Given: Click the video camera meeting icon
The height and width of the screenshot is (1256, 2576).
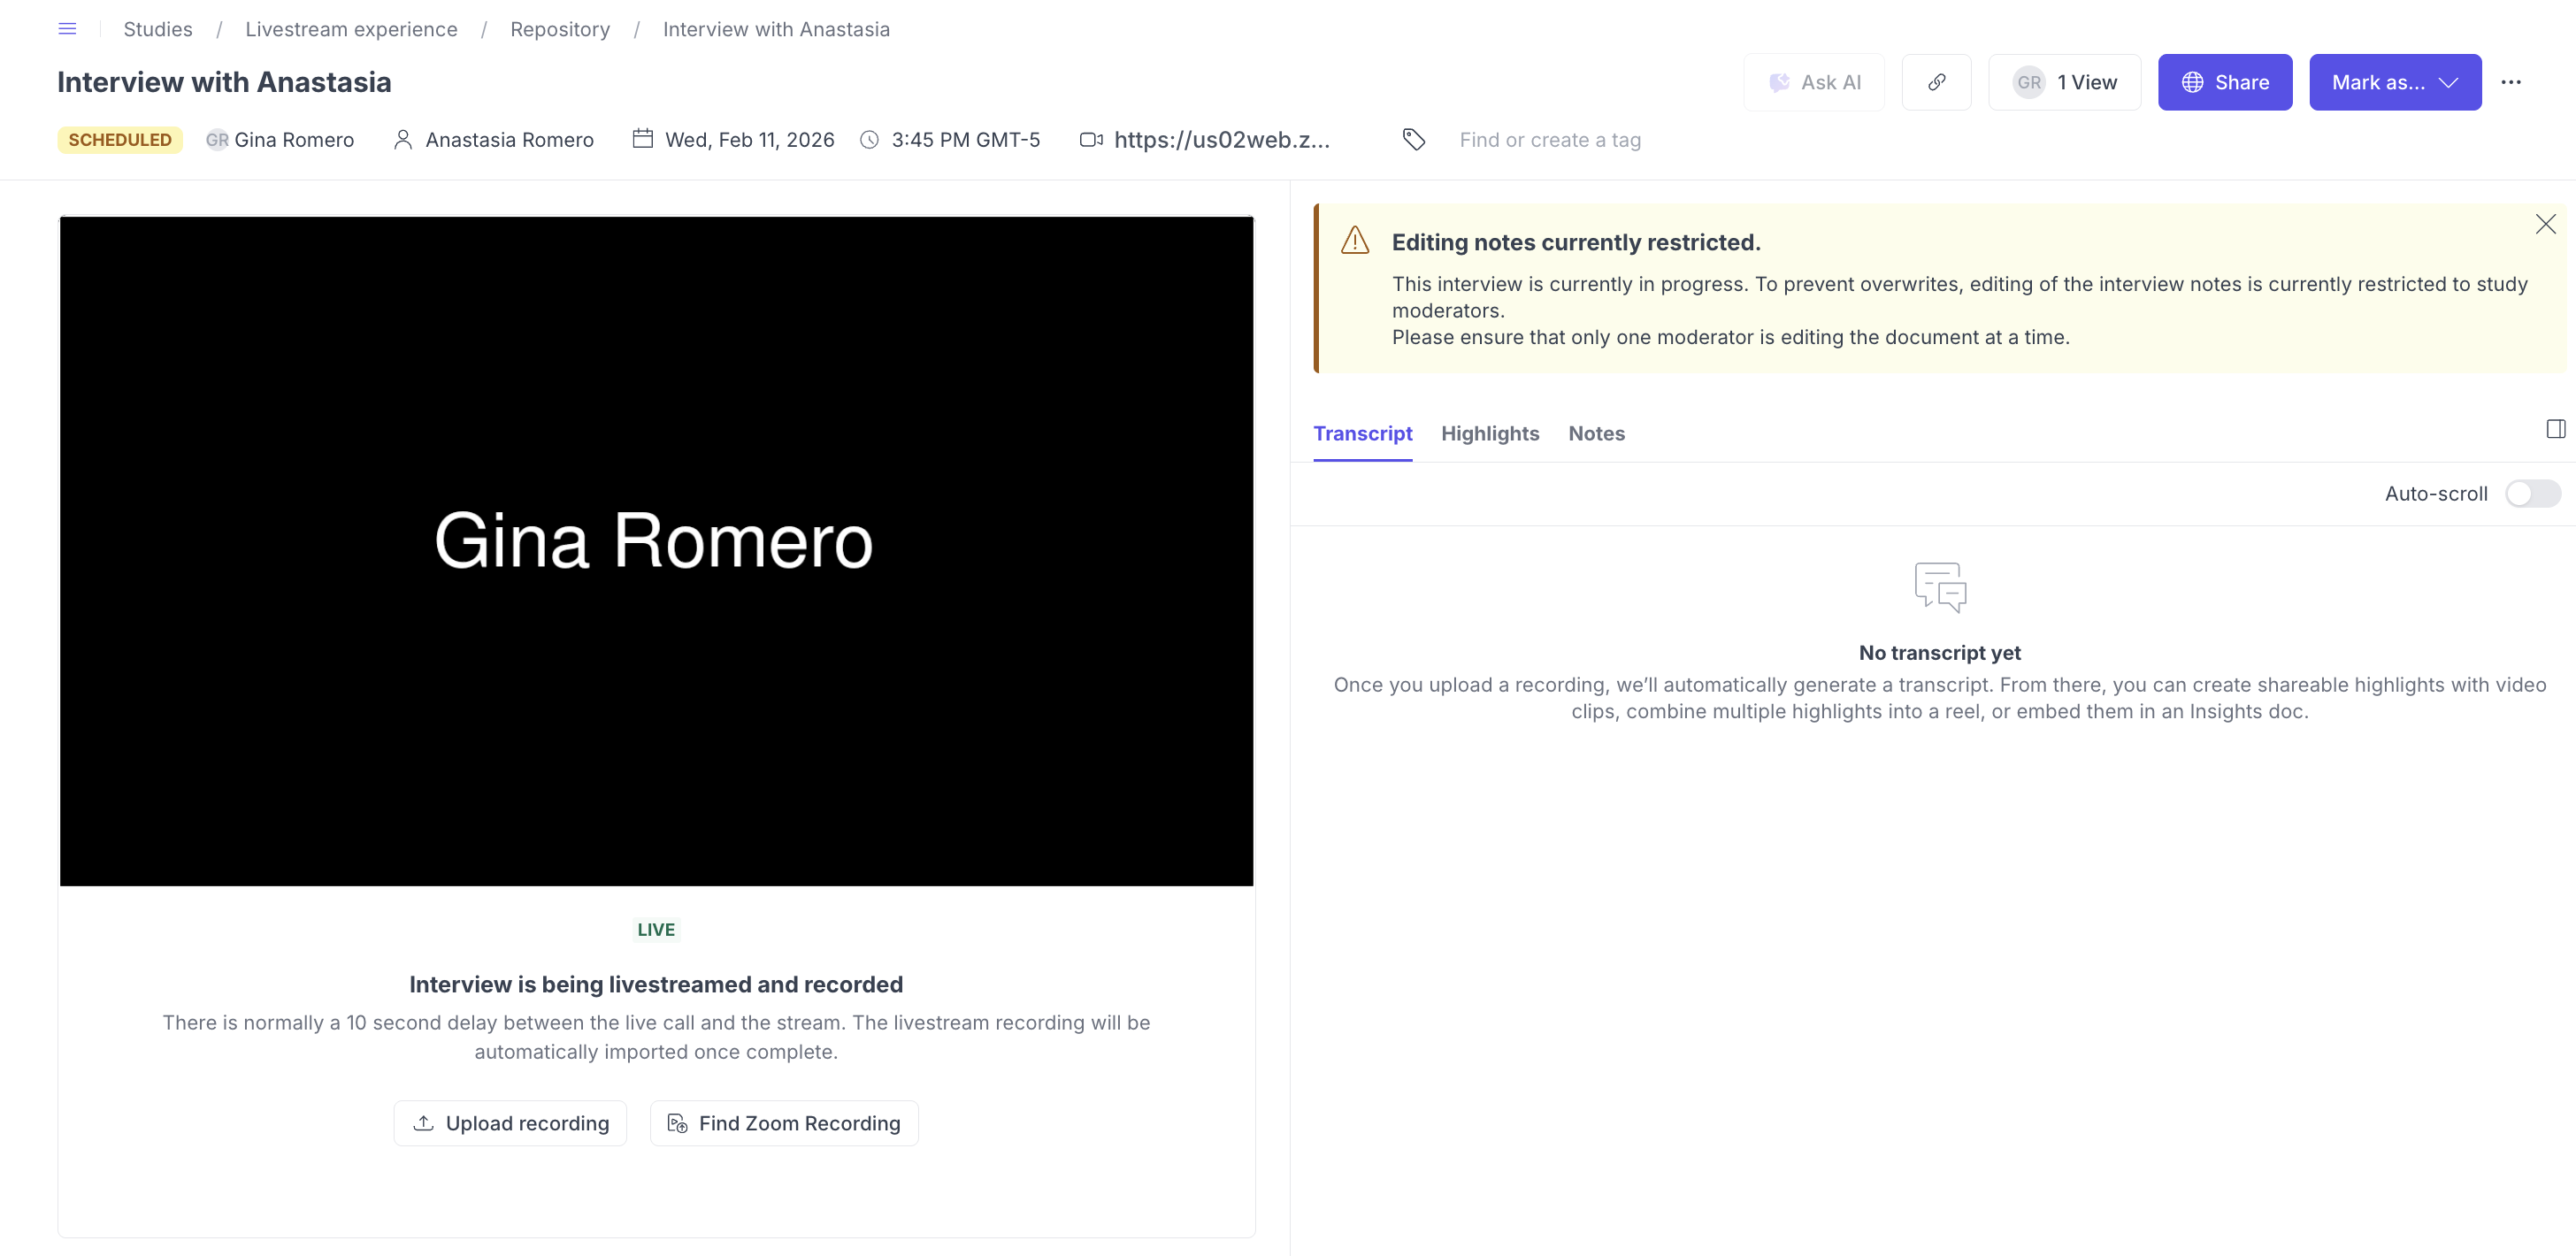Looking at the screenshot, I should tap(1091, 140).
